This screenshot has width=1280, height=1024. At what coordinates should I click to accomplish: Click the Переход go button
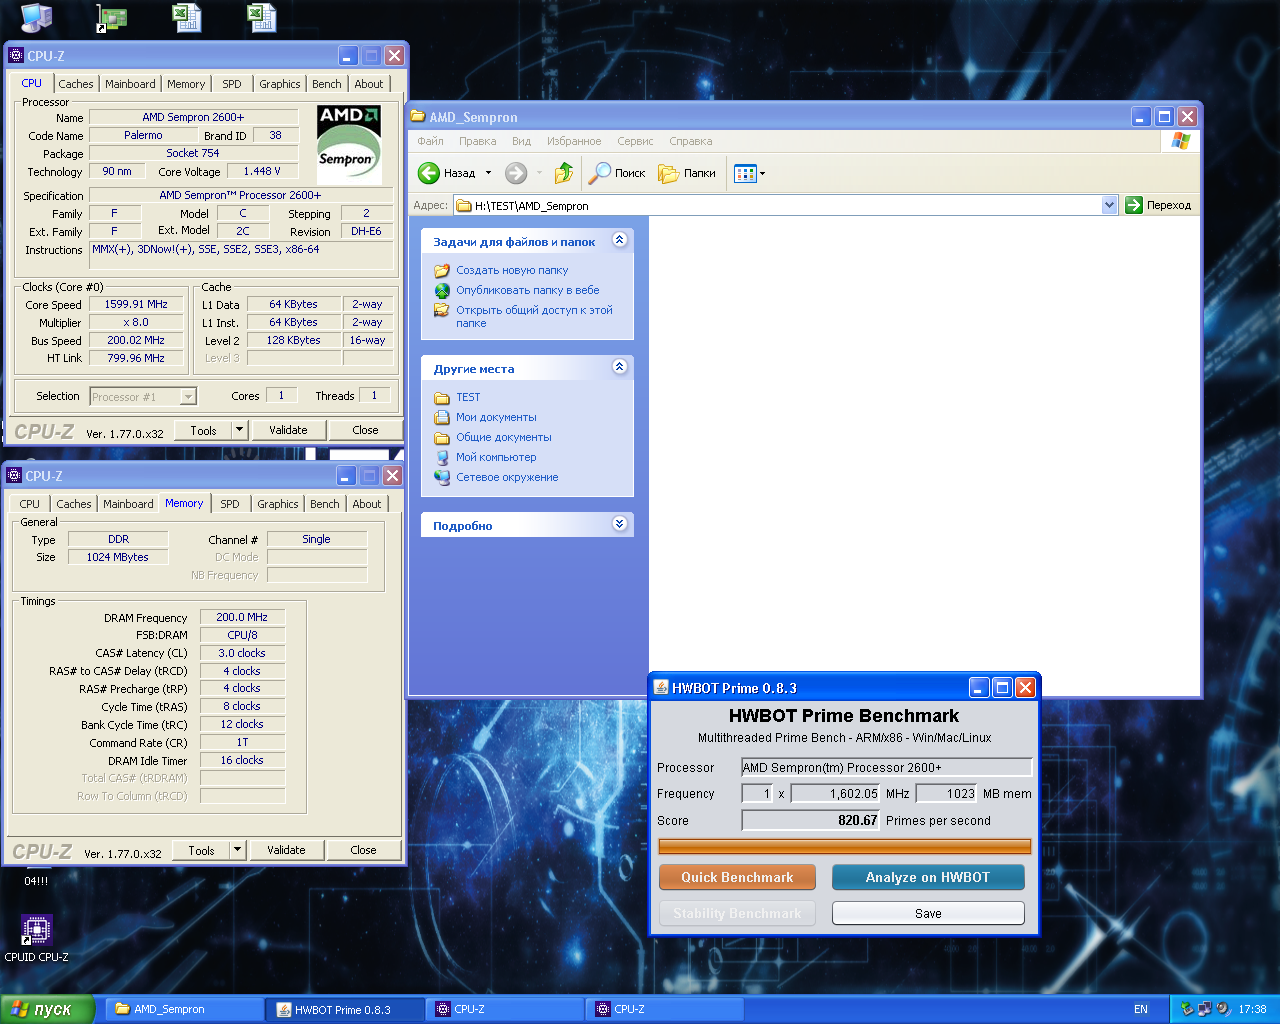(x=1159, y=205)
